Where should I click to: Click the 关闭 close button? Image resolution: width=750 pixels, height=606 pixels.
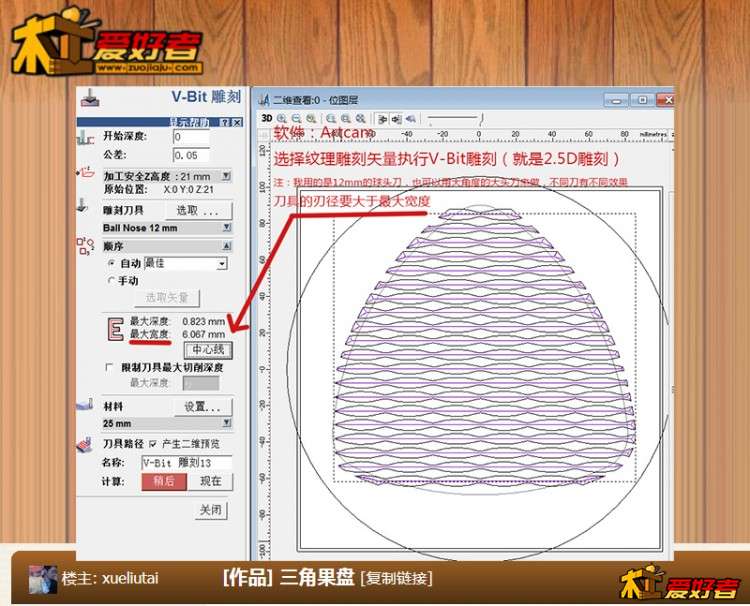pyautogui.click(x=211, y=510)
